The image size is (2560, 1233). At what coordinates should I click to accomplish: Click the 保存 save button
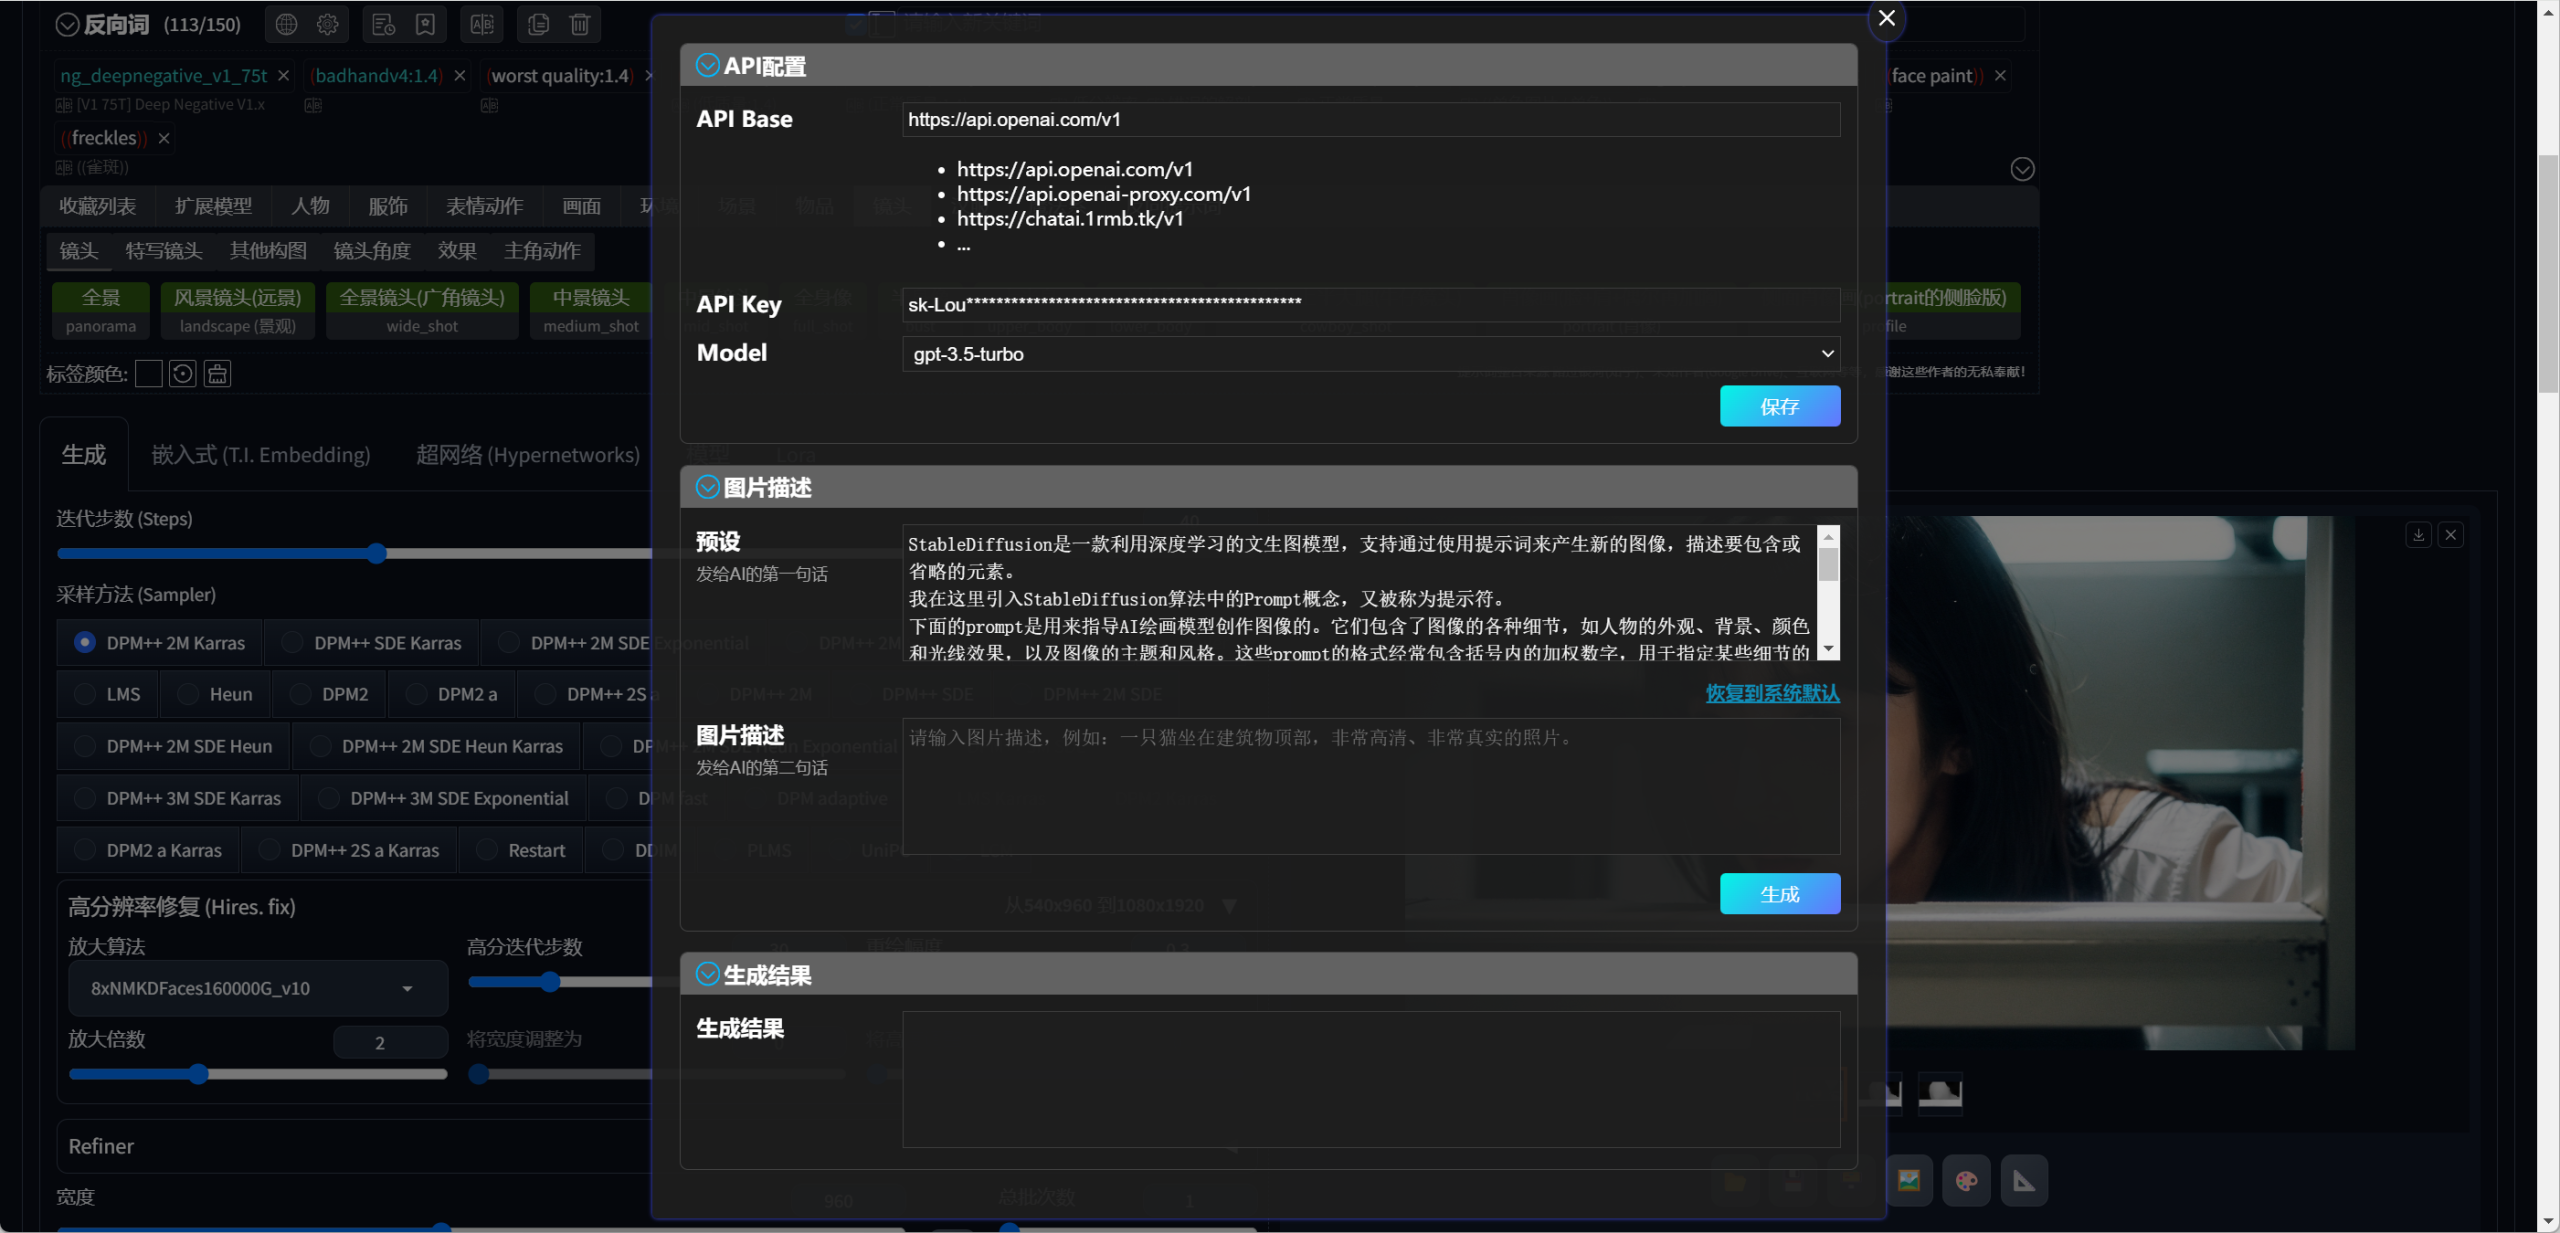pyautogui.click(x=1779, y=406)
